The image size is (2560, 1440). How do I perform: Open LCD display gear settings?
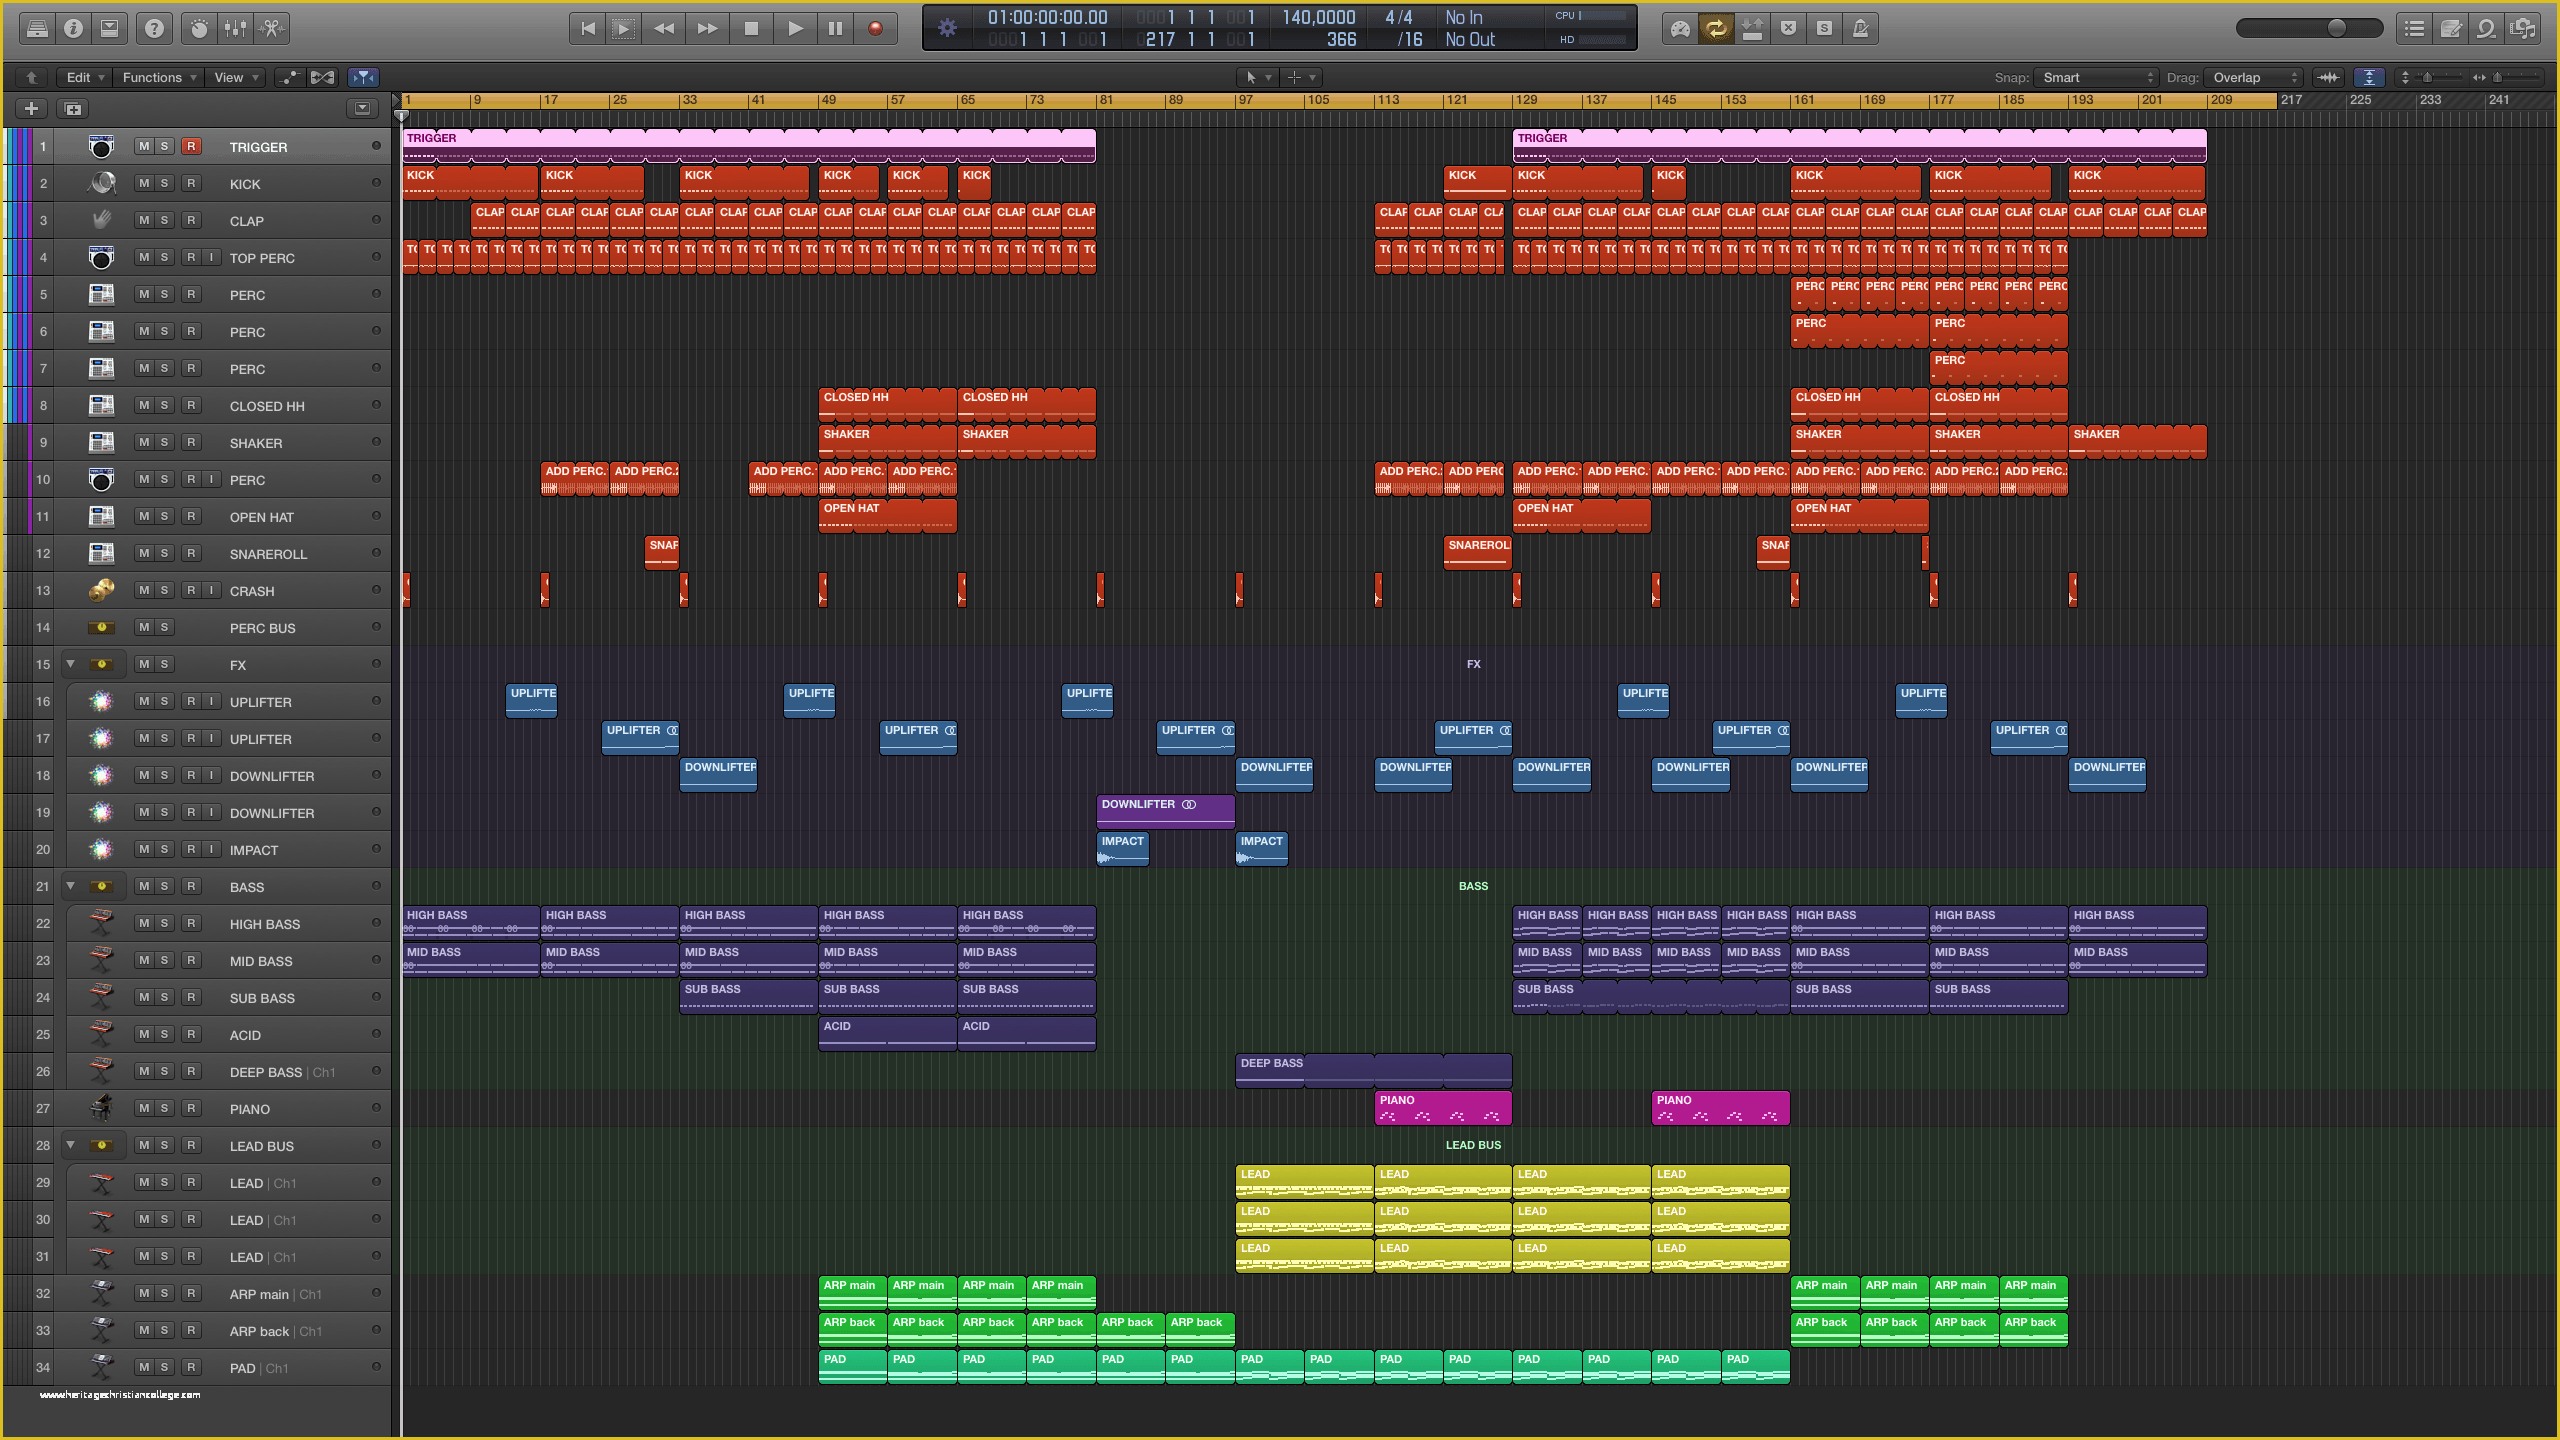(x=947, y=29)
